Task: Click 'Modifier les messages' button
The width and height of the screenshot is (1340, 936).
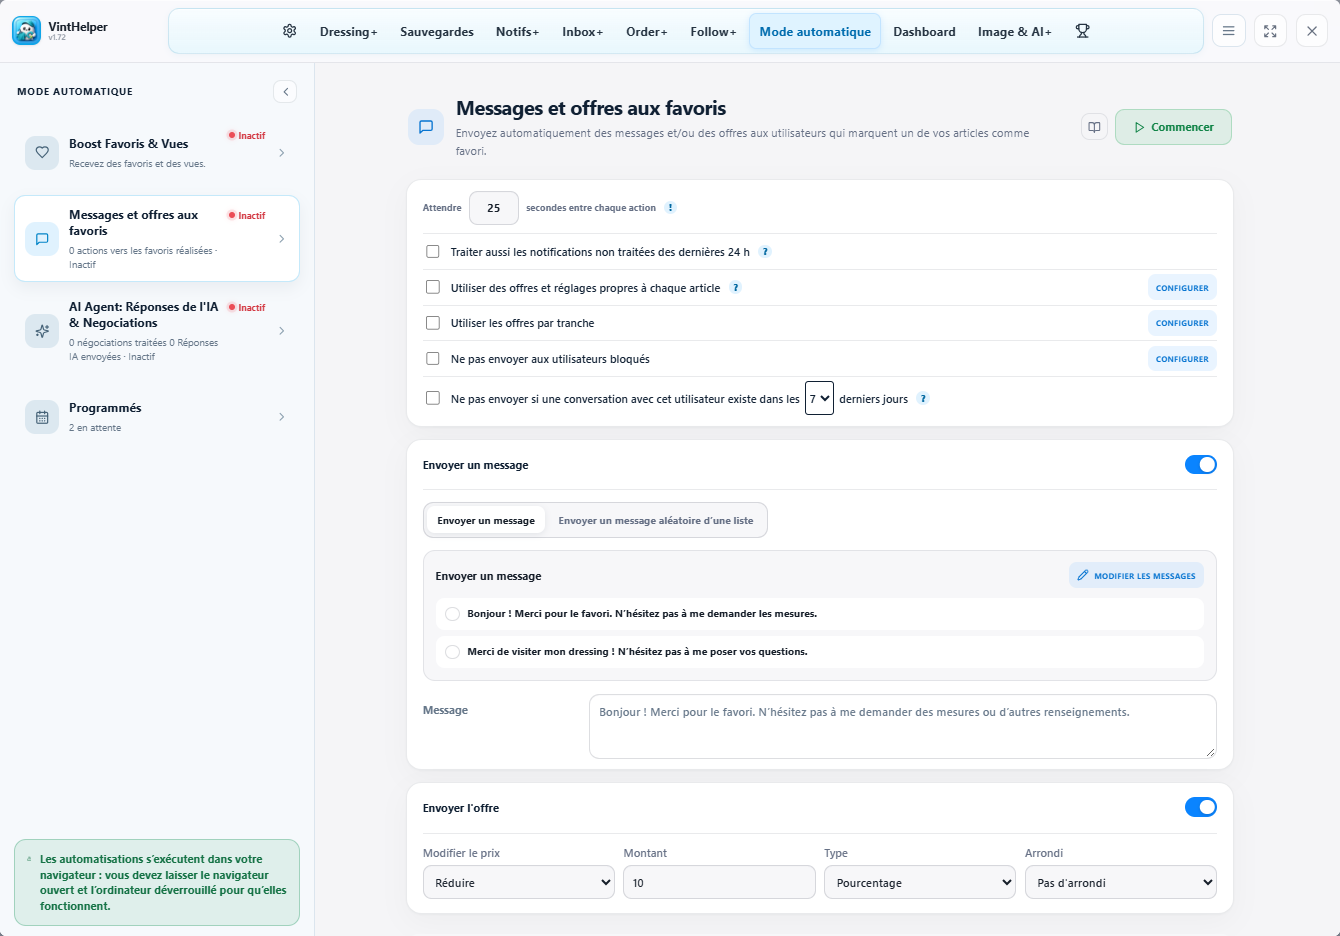Action: click(x=1136, y=575)
